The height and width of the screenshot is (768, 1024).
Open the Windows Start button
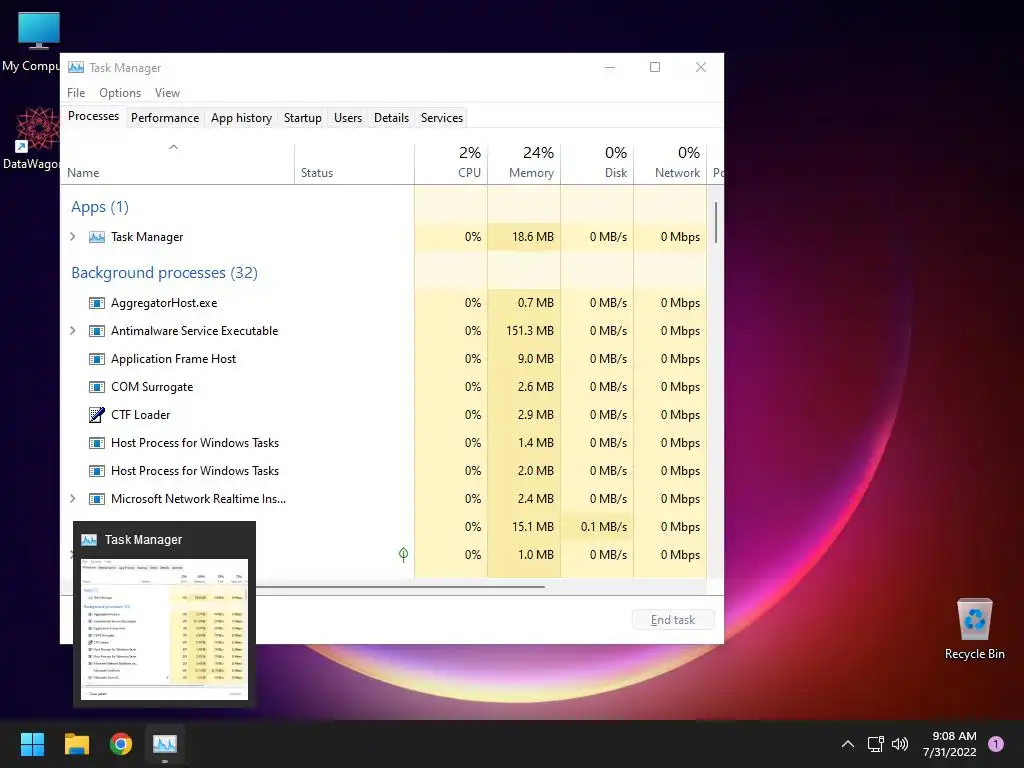tap(32, 744)
